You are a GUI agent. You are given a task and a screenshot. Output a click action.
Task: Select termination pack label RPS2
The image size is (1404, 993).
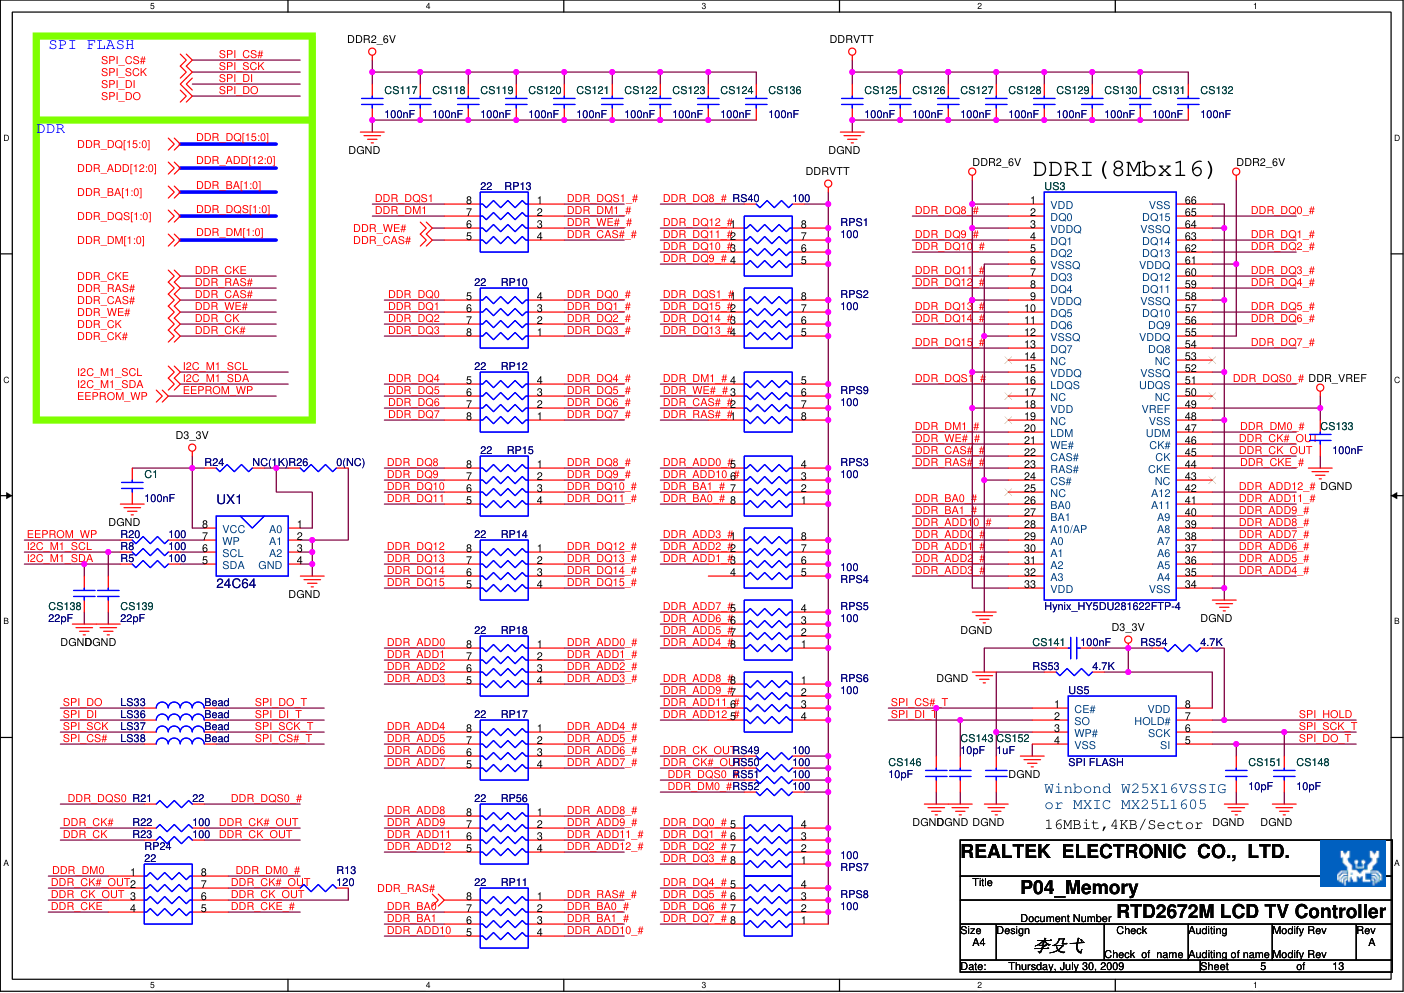coord(854,294)
